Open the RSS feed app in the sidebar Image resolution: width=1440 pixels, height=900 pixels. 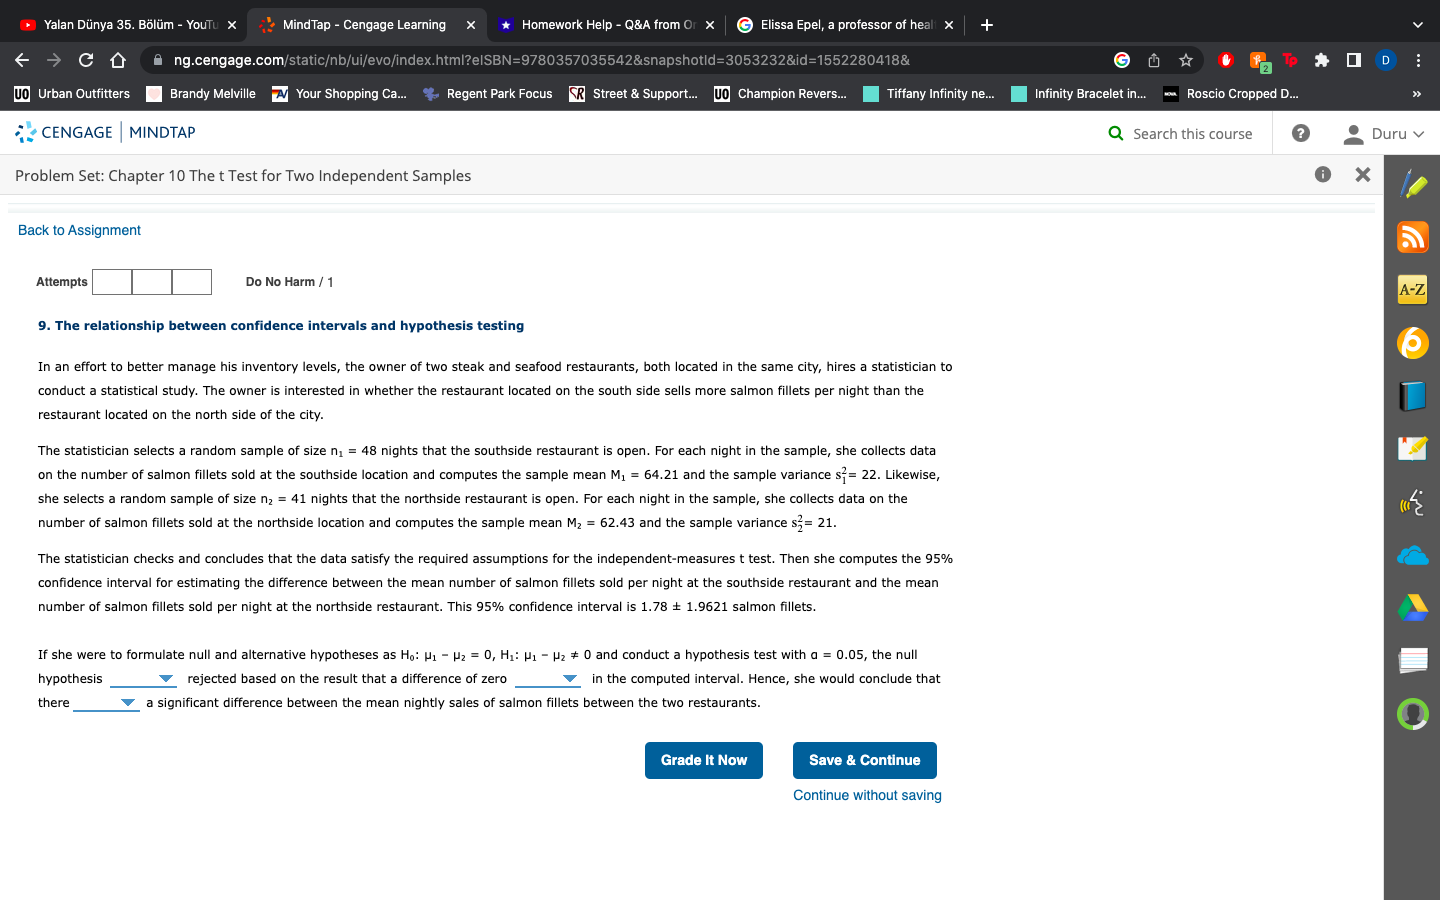pos(1413,237)
